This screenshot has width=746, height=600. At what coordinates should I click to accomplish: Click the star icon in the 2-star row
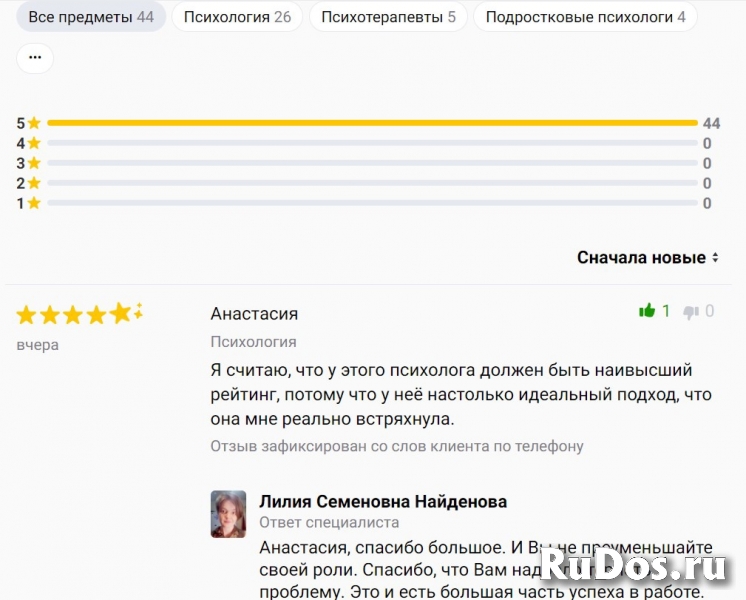tap(34, 183)
